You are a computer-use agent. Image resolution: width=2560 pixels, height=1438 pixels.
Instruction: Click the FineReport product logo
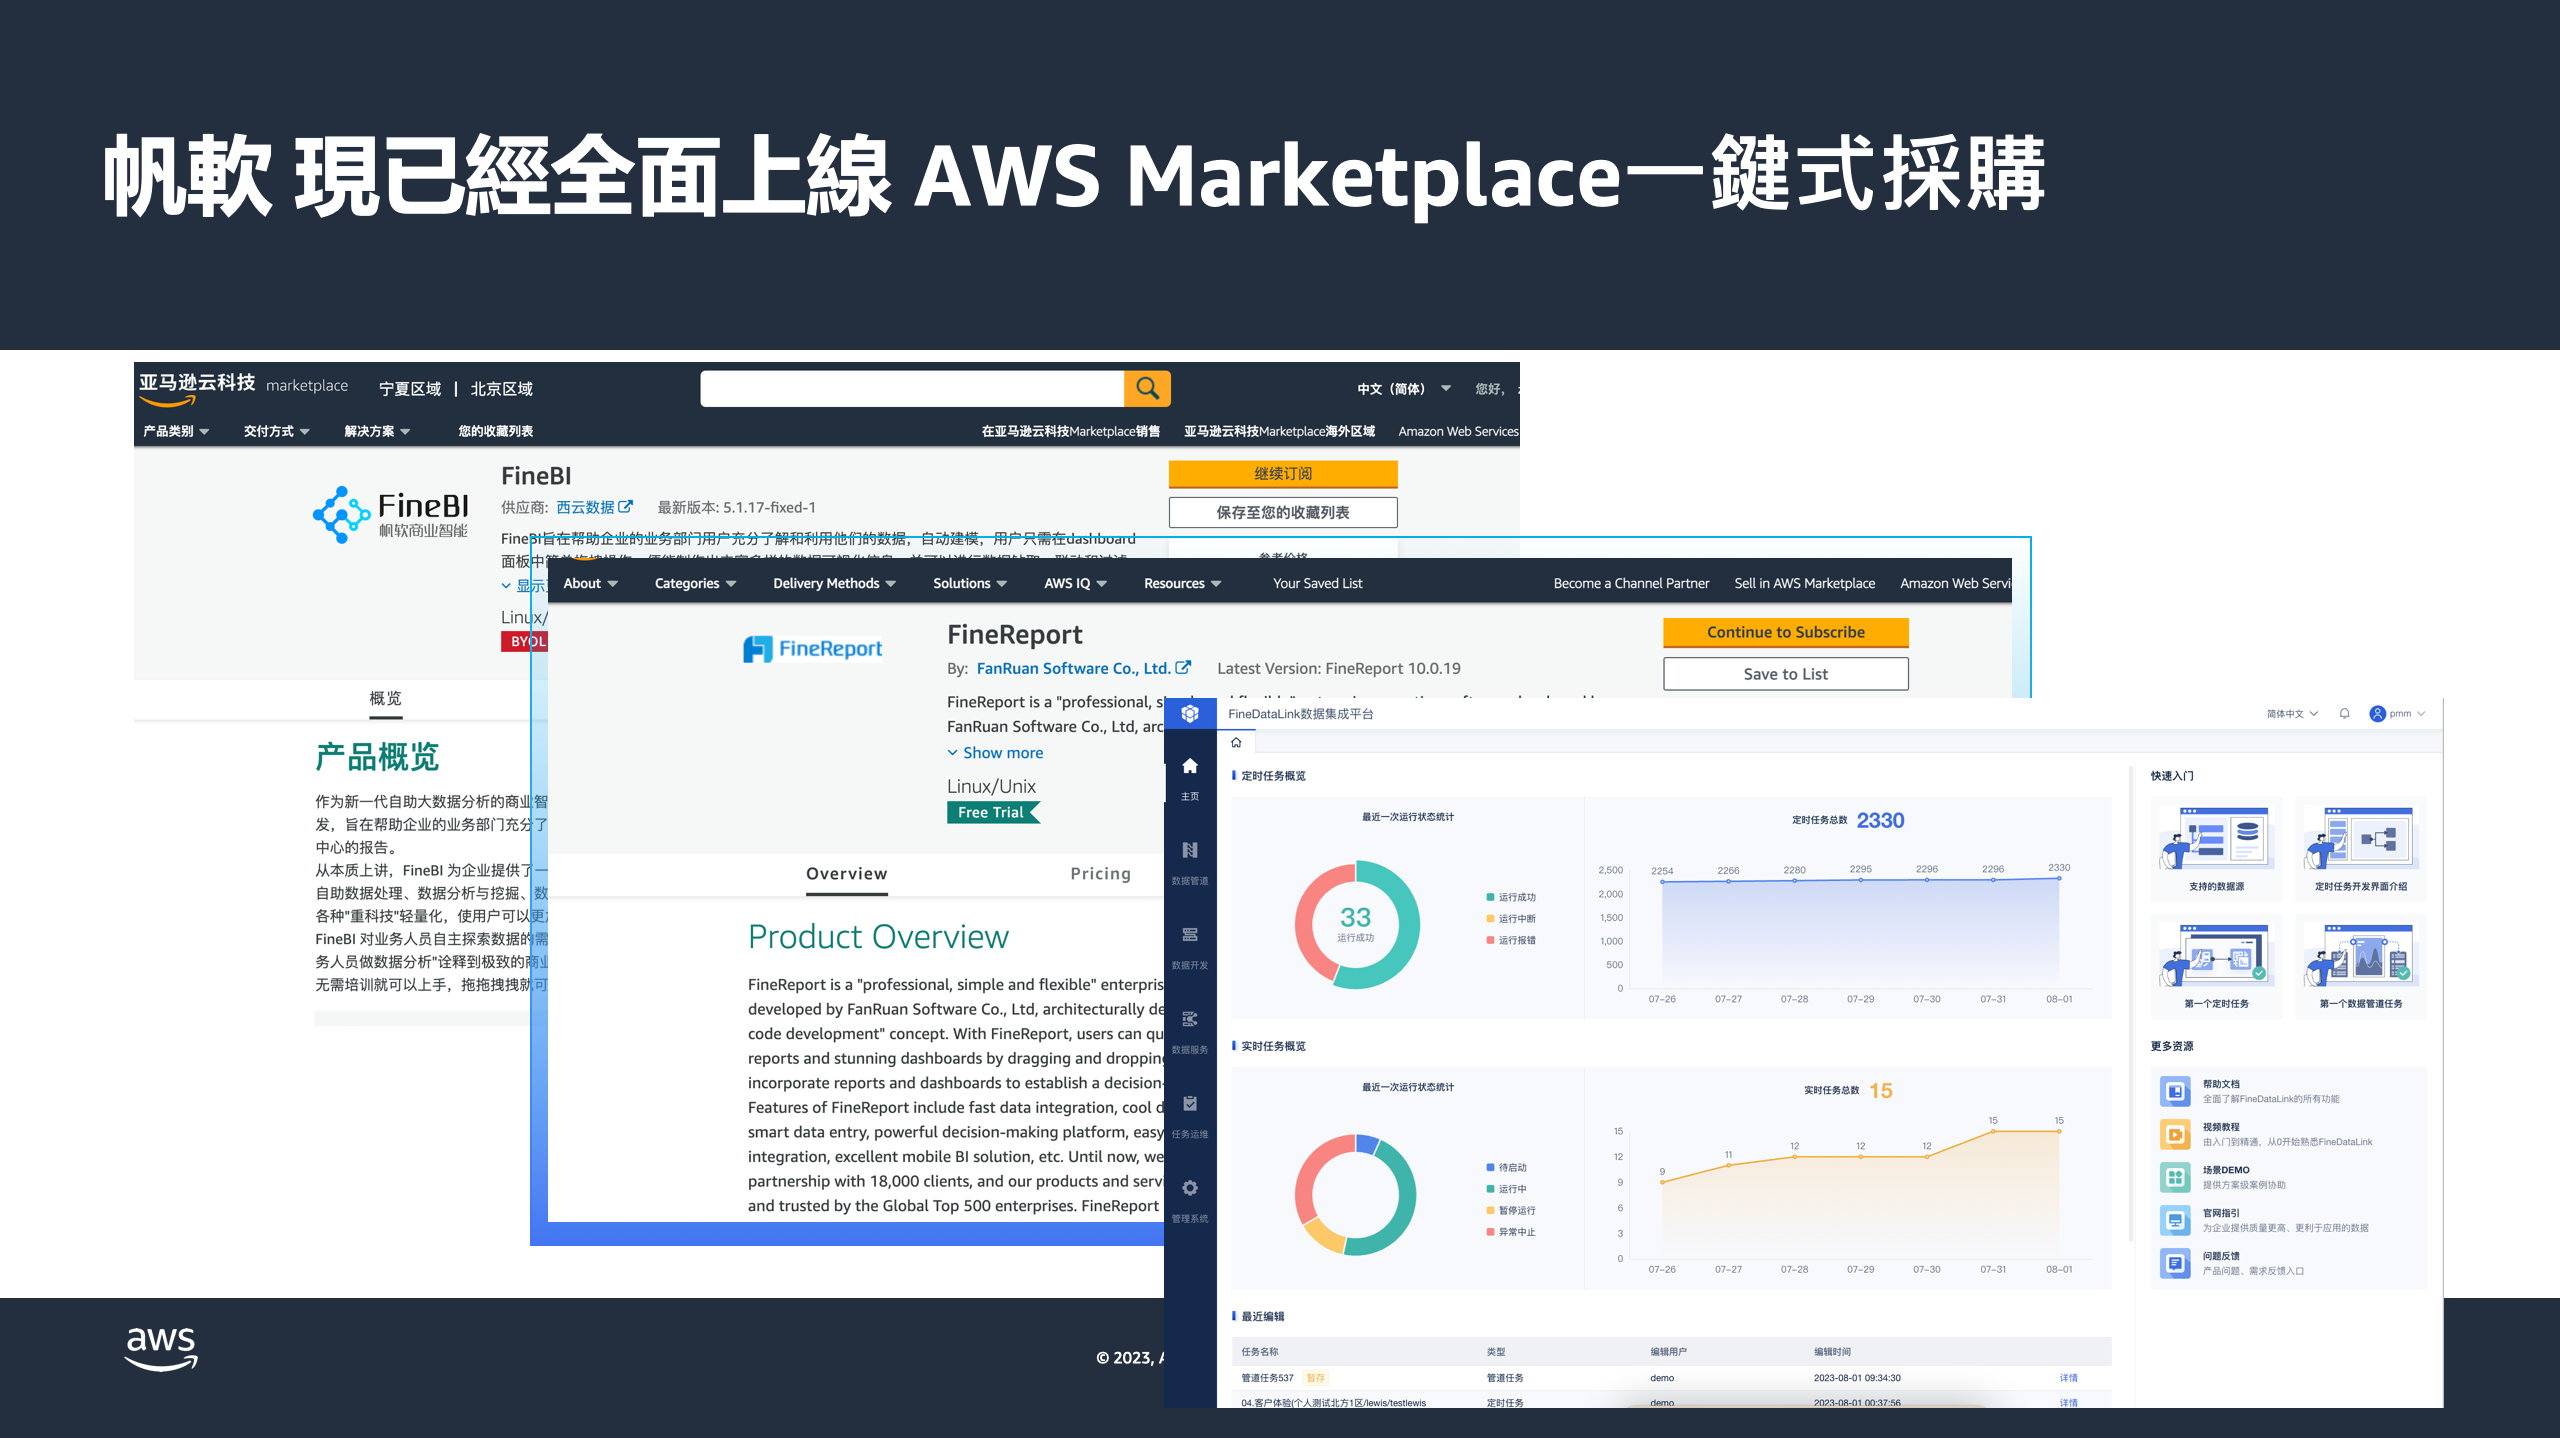pos(812,649)
